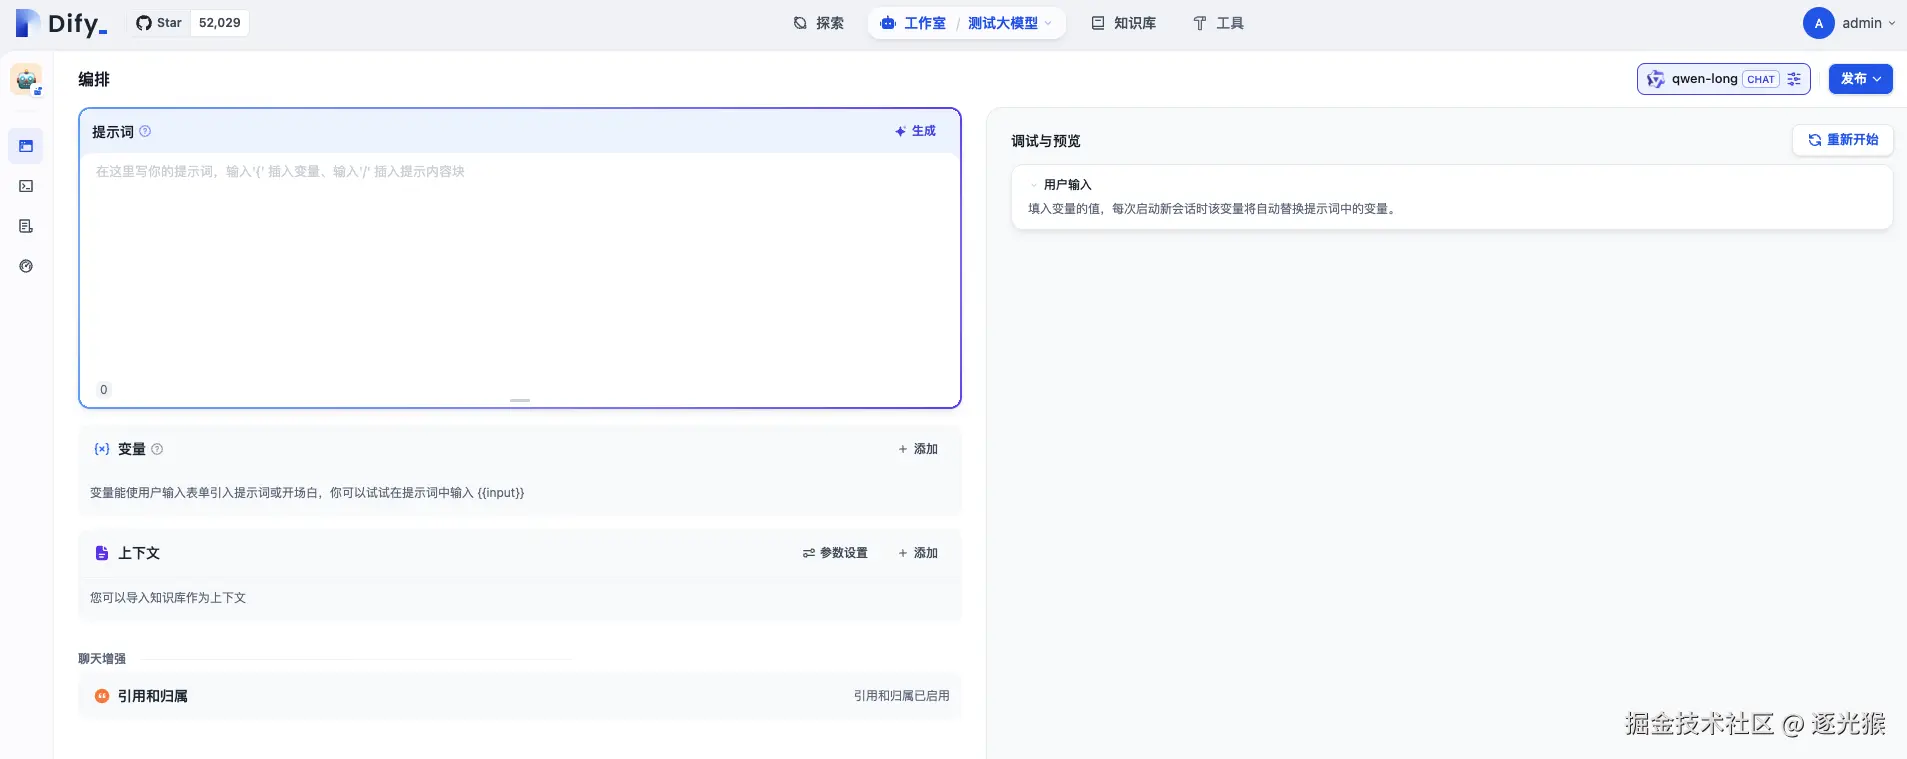Open the 探索 tab

tap(818, 23)
